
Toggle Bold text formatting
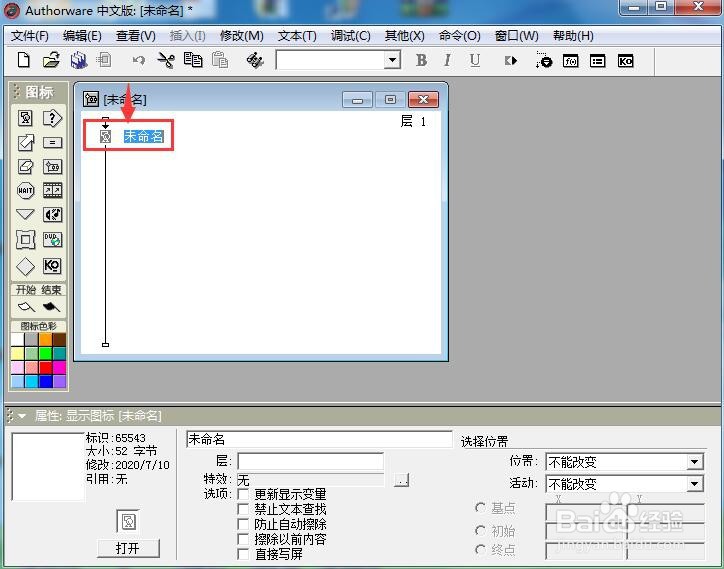click(x=421, y=61)
